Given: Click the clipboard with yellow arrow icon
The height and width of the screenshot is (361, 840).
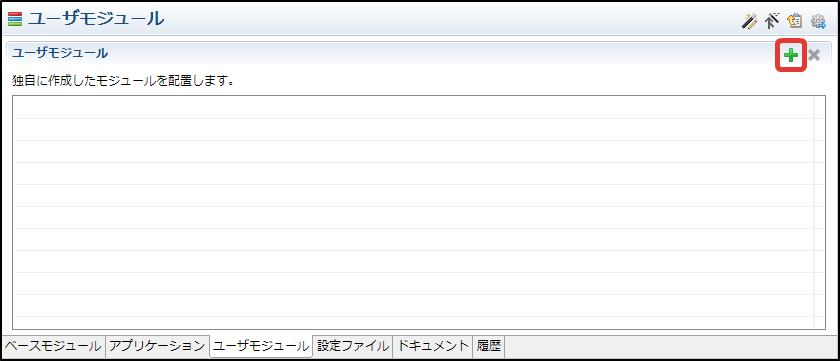Looking at the screenshot, I should click(794, 21).
